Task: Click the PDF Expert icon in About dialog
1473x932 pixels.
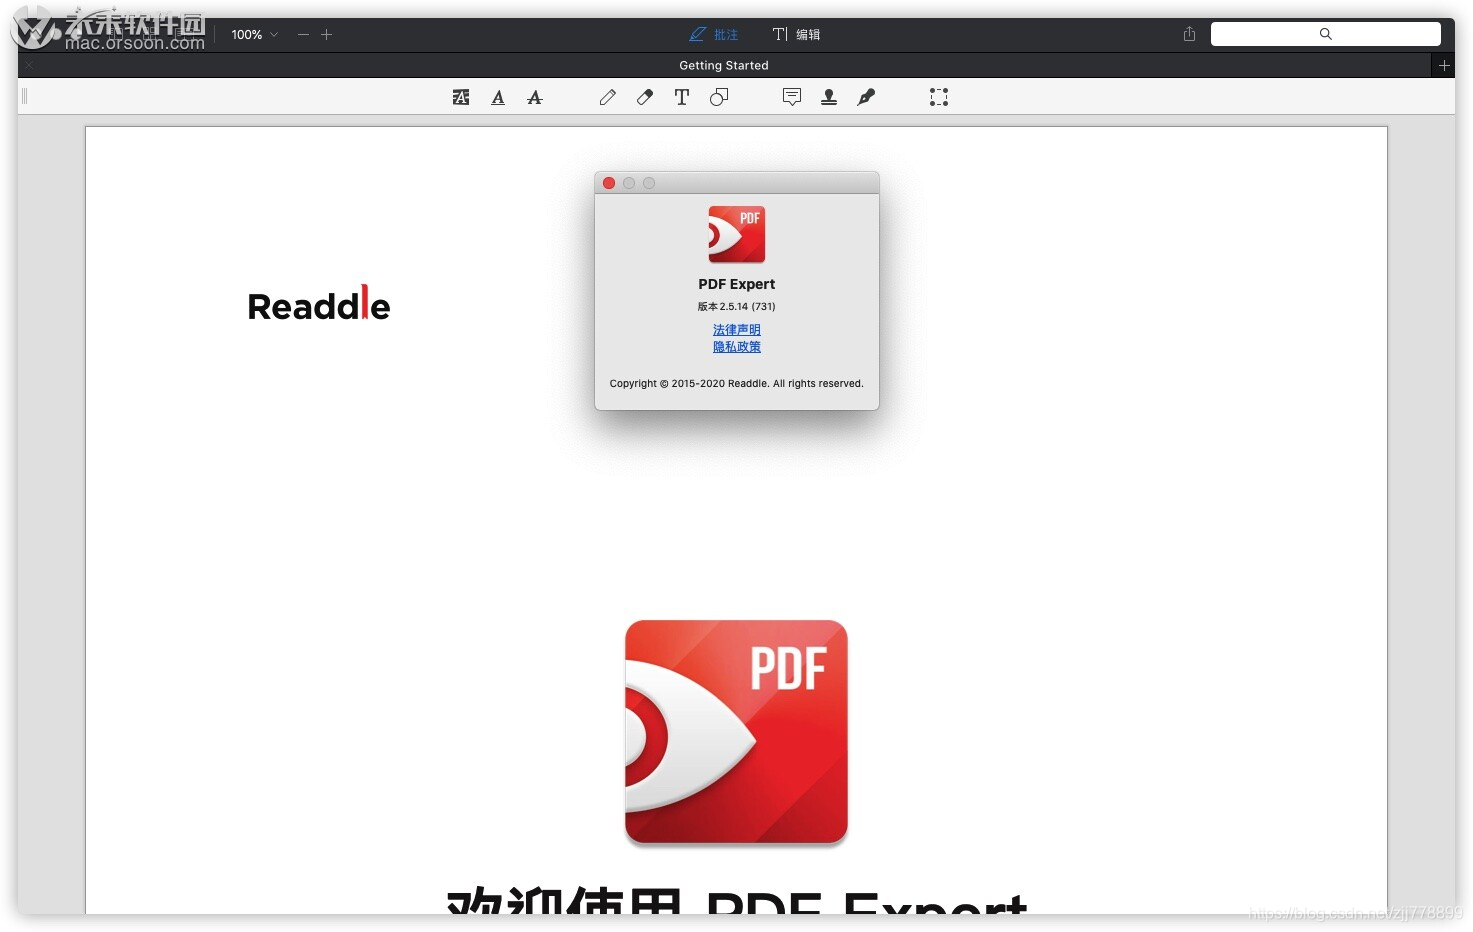Action: pos(737,234)
